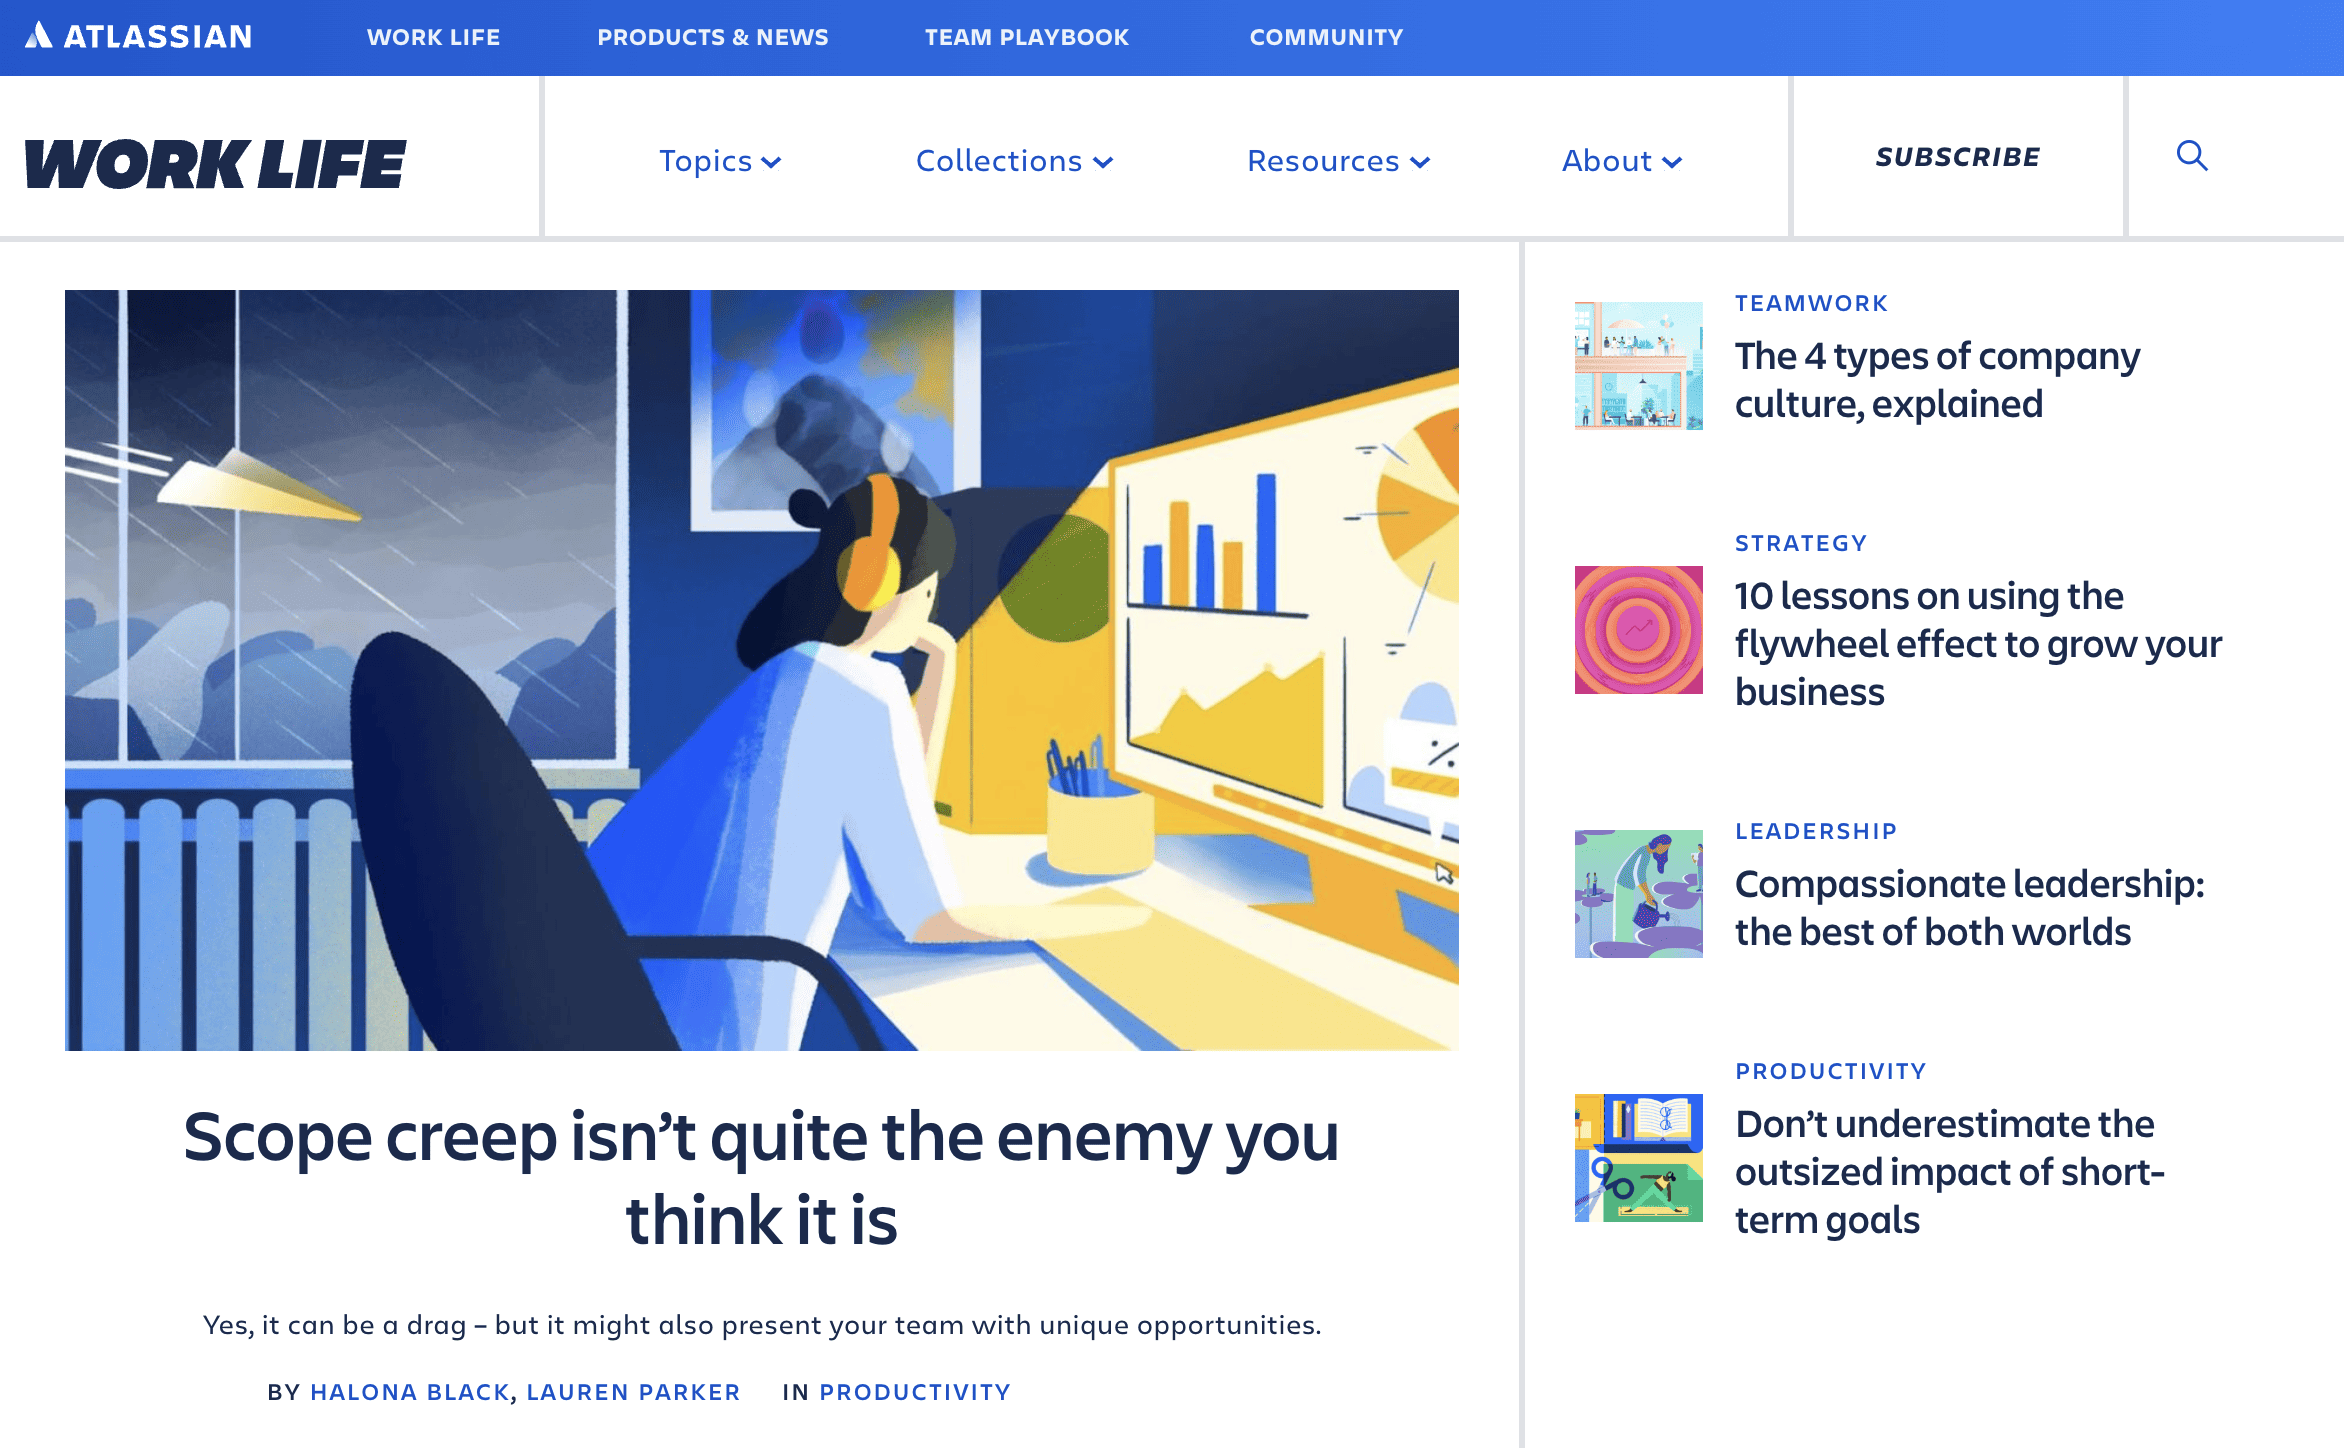Screen dimensions: 2344x1448
Task: Expand the Topics dropdown menu
Action: [720, 161]
